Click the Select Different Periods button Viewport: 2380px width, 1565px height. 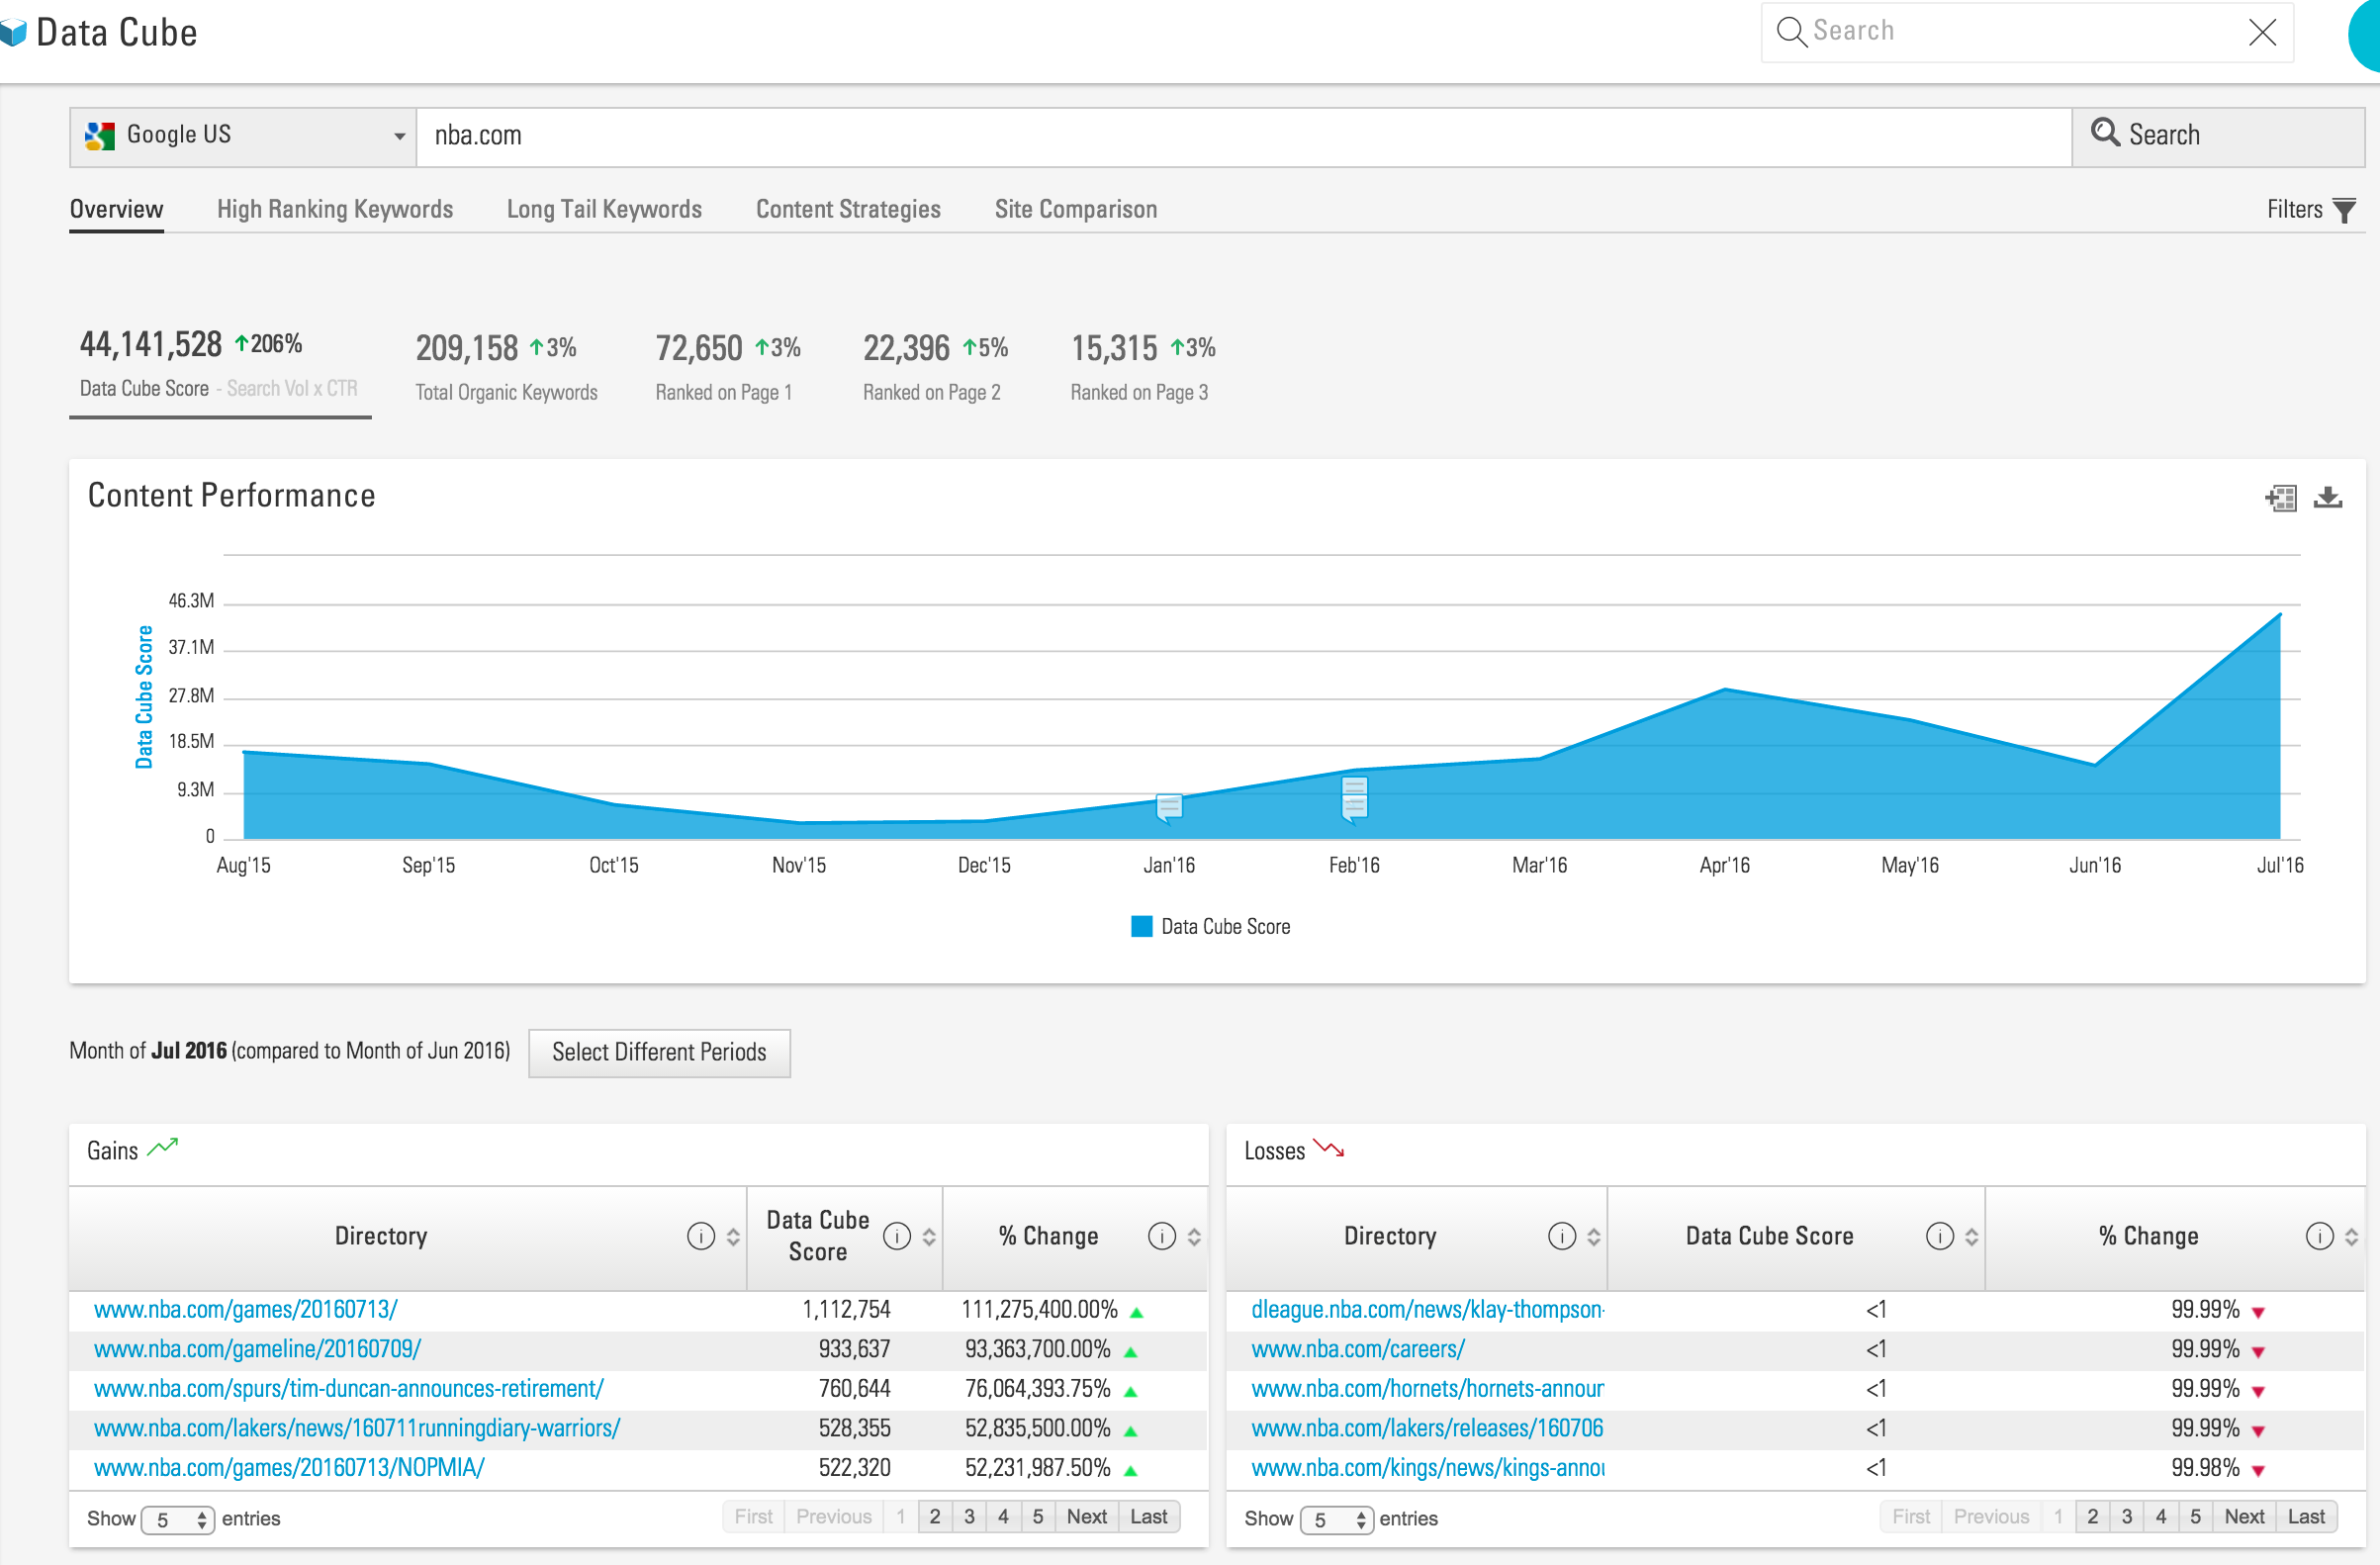[659, 1052]
